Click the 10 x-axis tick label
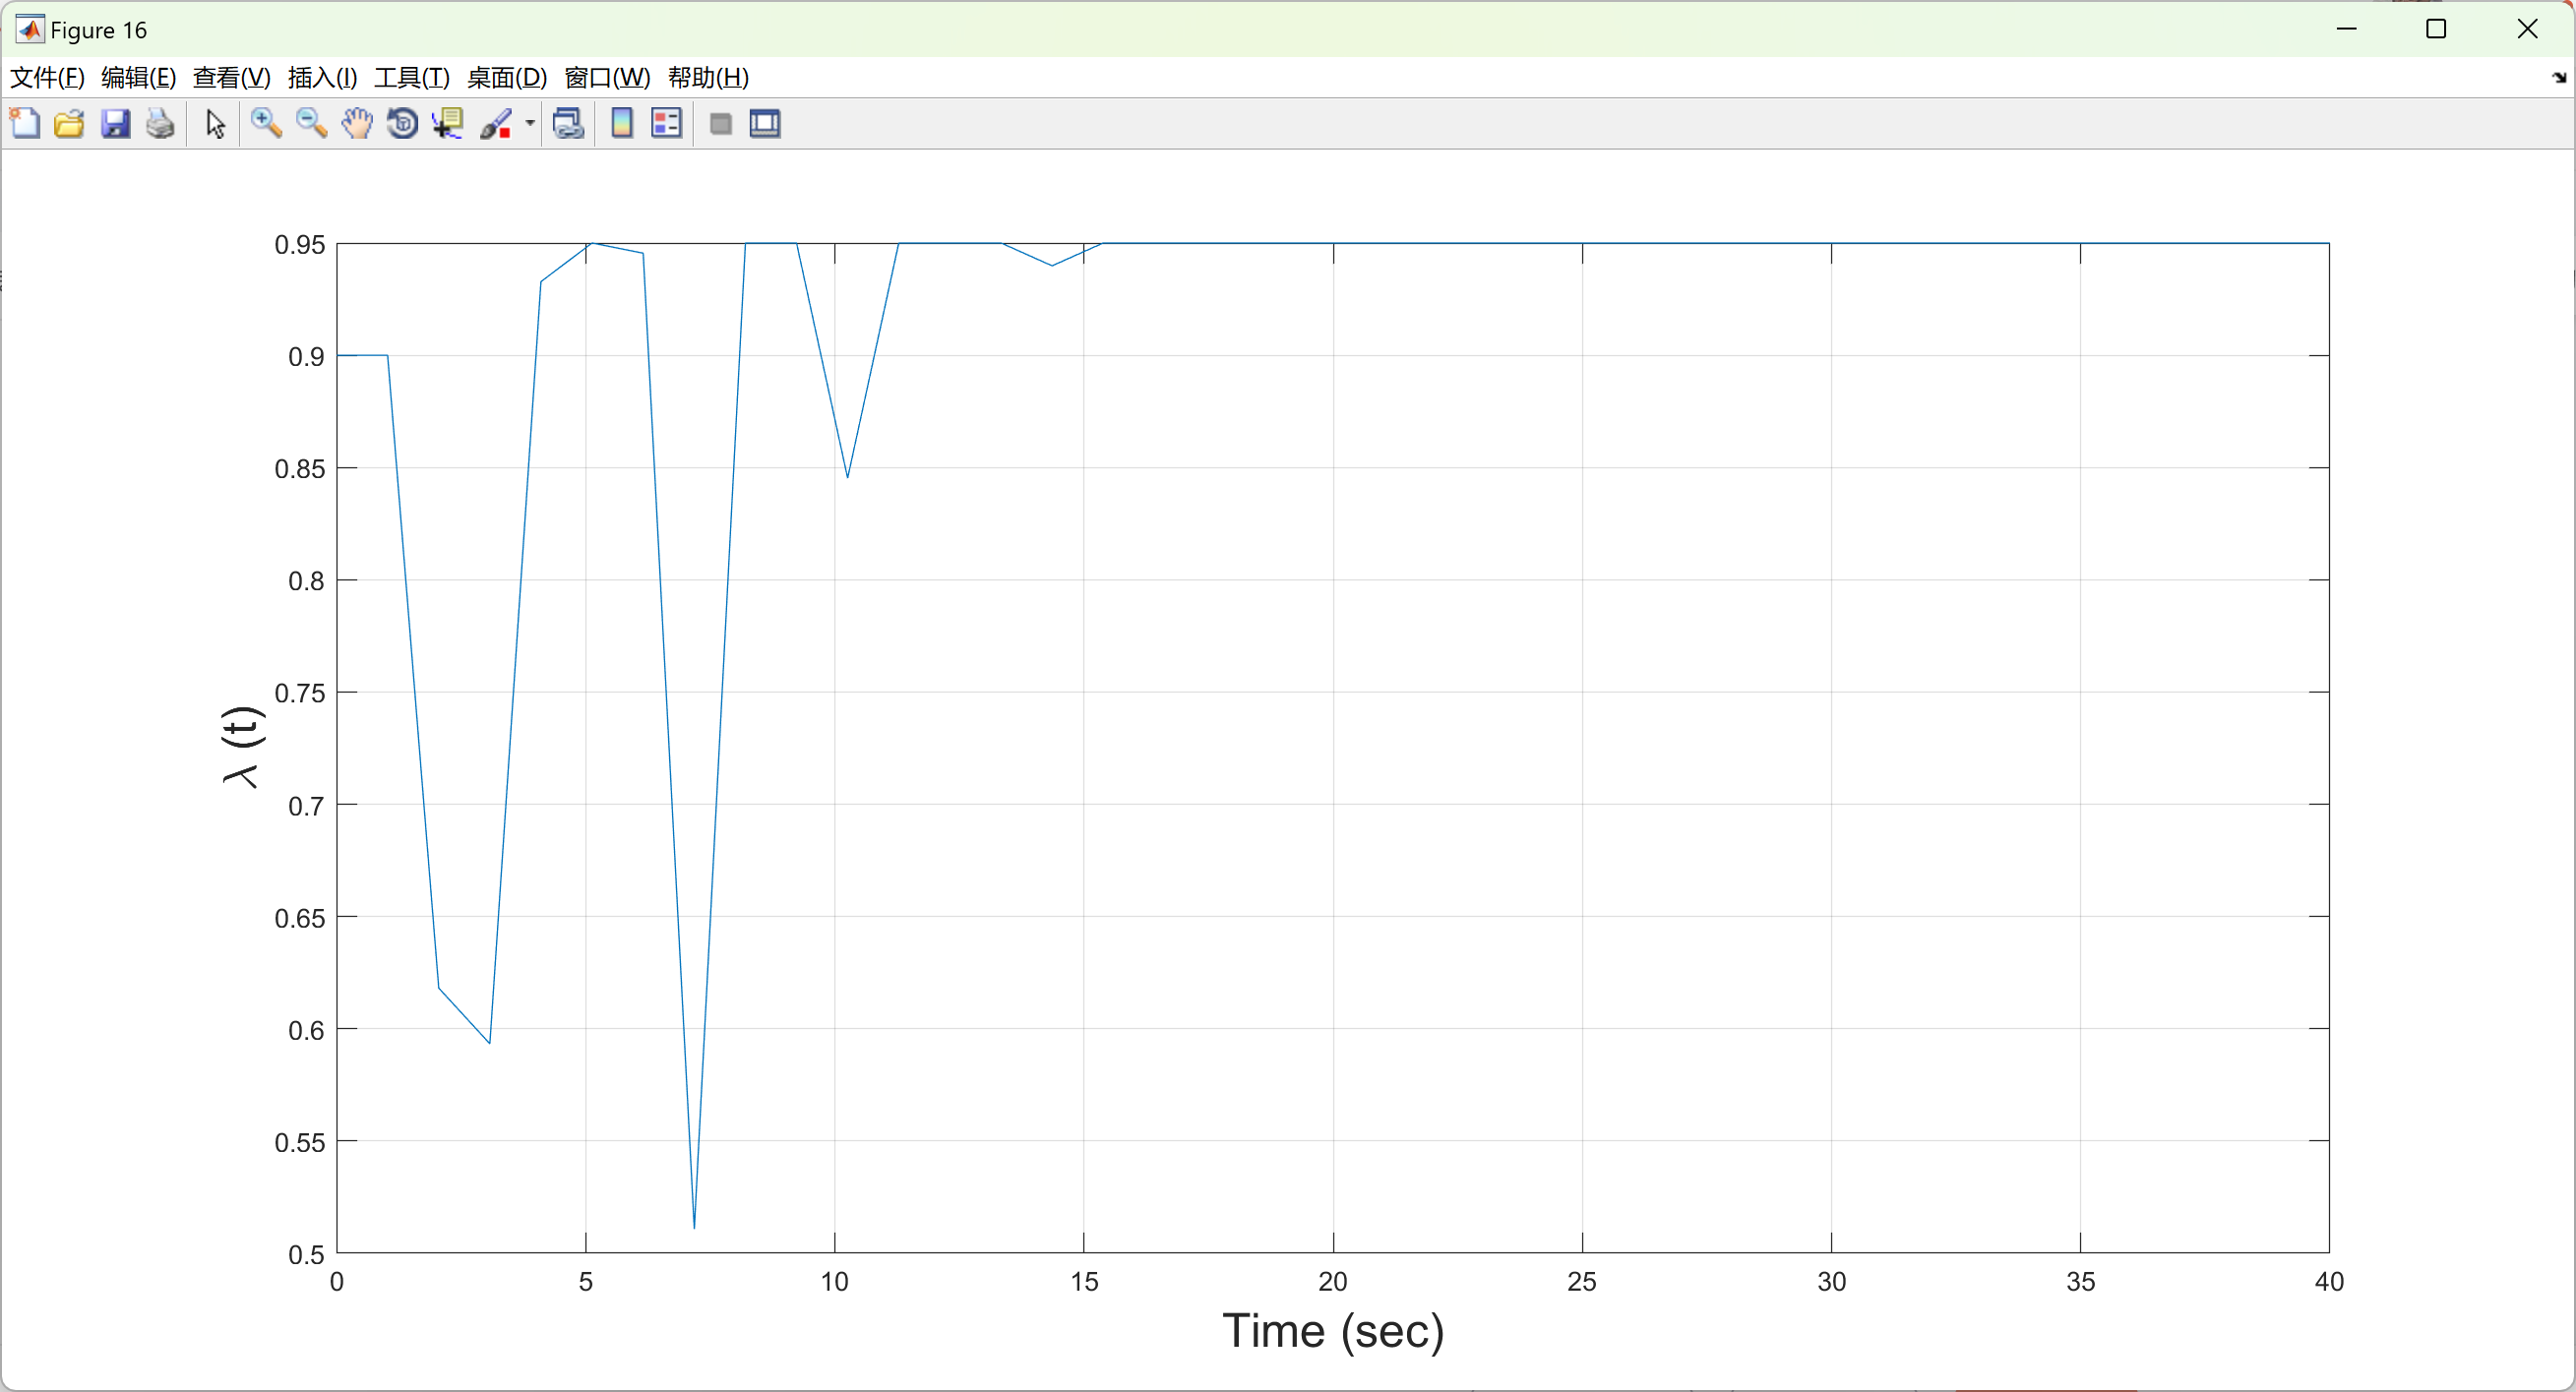Viewport: 2576px width, 1392px height. tap(835, 1281)
